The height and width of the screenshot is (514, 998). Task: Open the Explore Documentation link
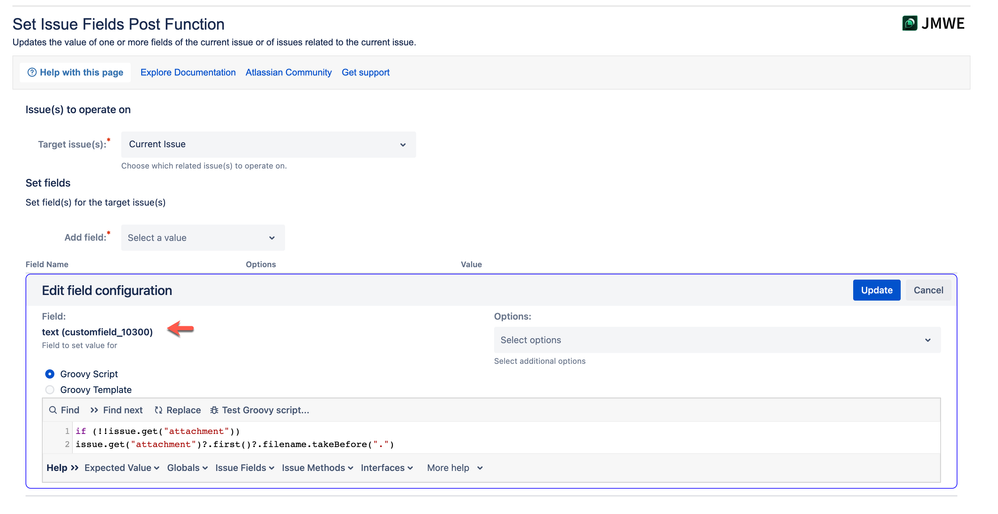click(x=188, y=72)
